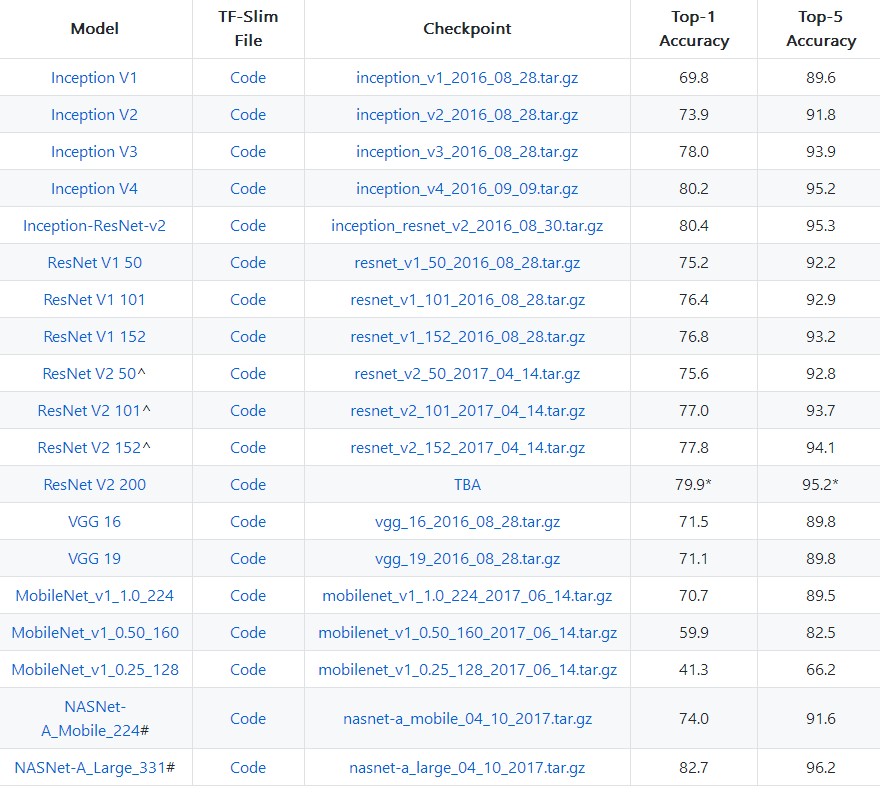880x798 pixels.
Task: Select the 66.2 Top-5 accuracy value
Action: [821, 670]
